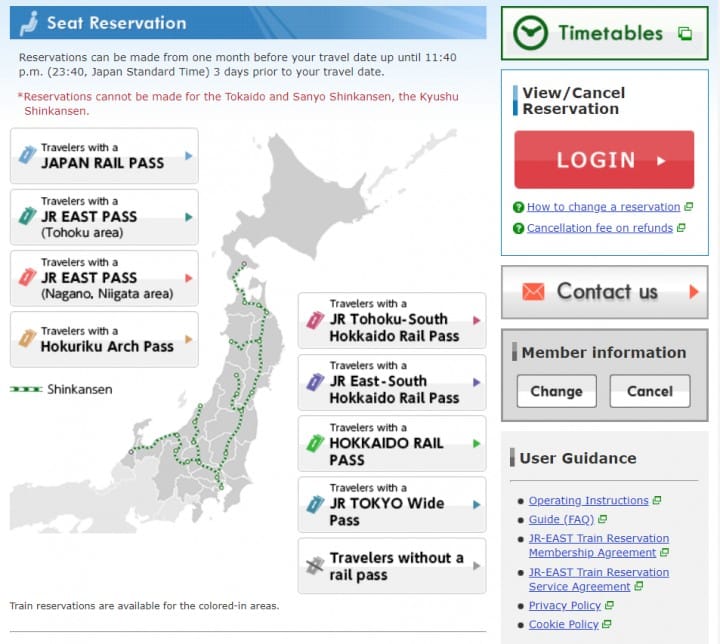This screenshot has height=644, width=720.
Task: Click the blue arrow on JR TOKYO Wide Pass card
Action: click(x=477, y=504)
